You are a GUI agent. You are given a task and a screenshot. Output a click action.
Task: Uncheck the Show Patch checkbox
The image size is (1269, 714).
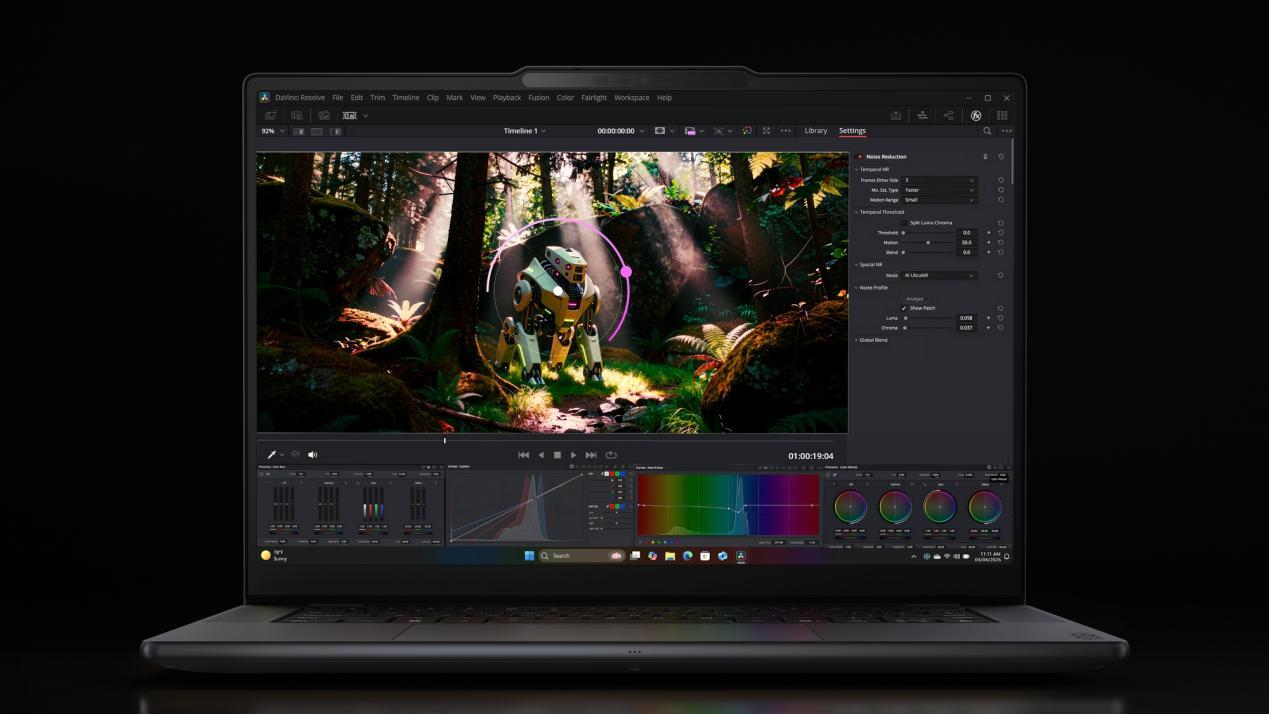coord(904,308)
